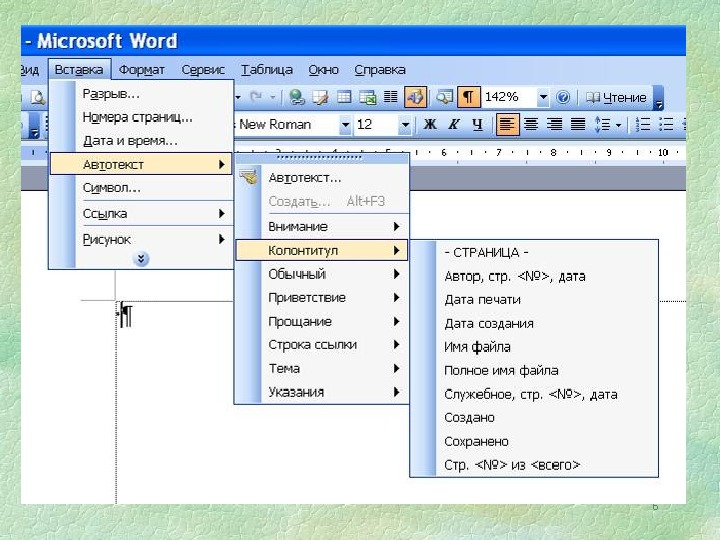Click the Insert Excel spreadsheet icon
The width and height of the screenshot is (720, 540).
click(x=367, y=97)
